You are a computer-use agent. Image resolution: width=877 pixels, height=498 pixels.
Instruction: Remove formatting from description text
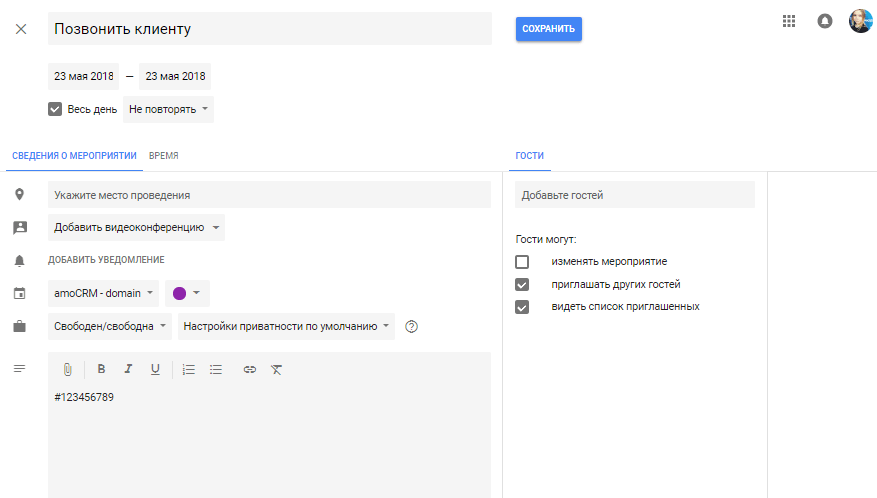click(277, 369)
